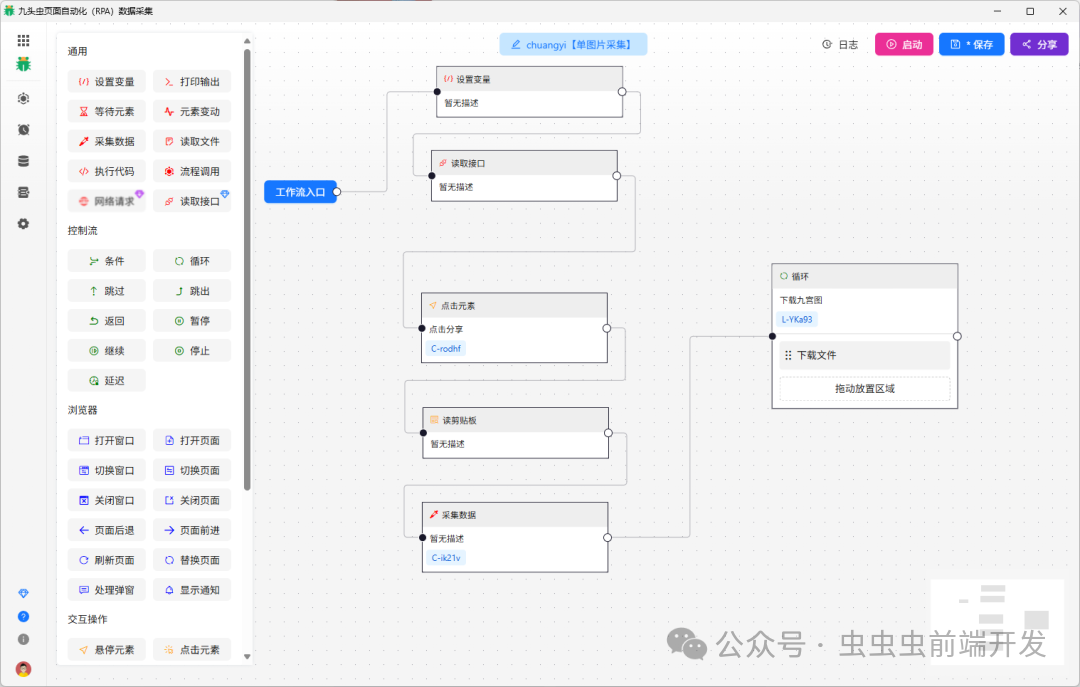
Task: Choose the 返回 block
Action: point(107,320)
